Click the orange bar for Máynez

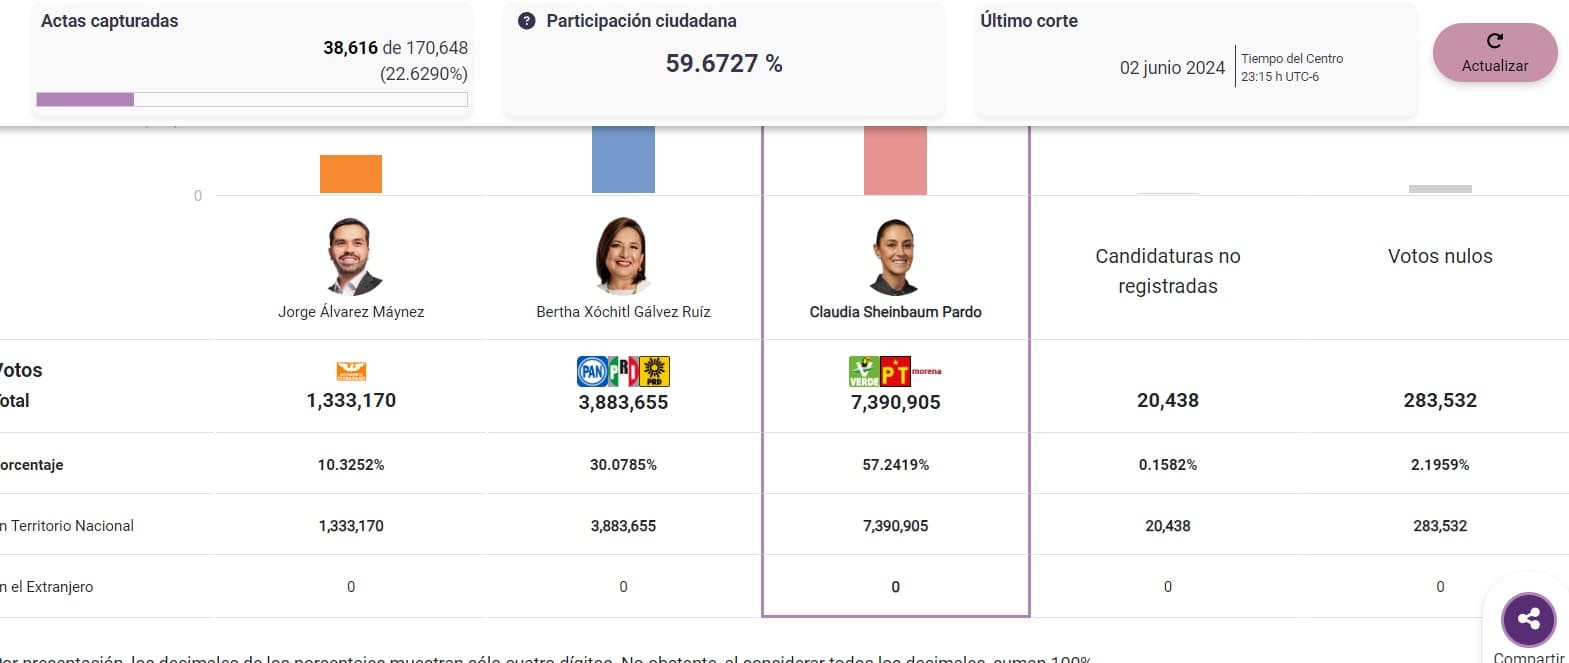[x=351, y=174]
